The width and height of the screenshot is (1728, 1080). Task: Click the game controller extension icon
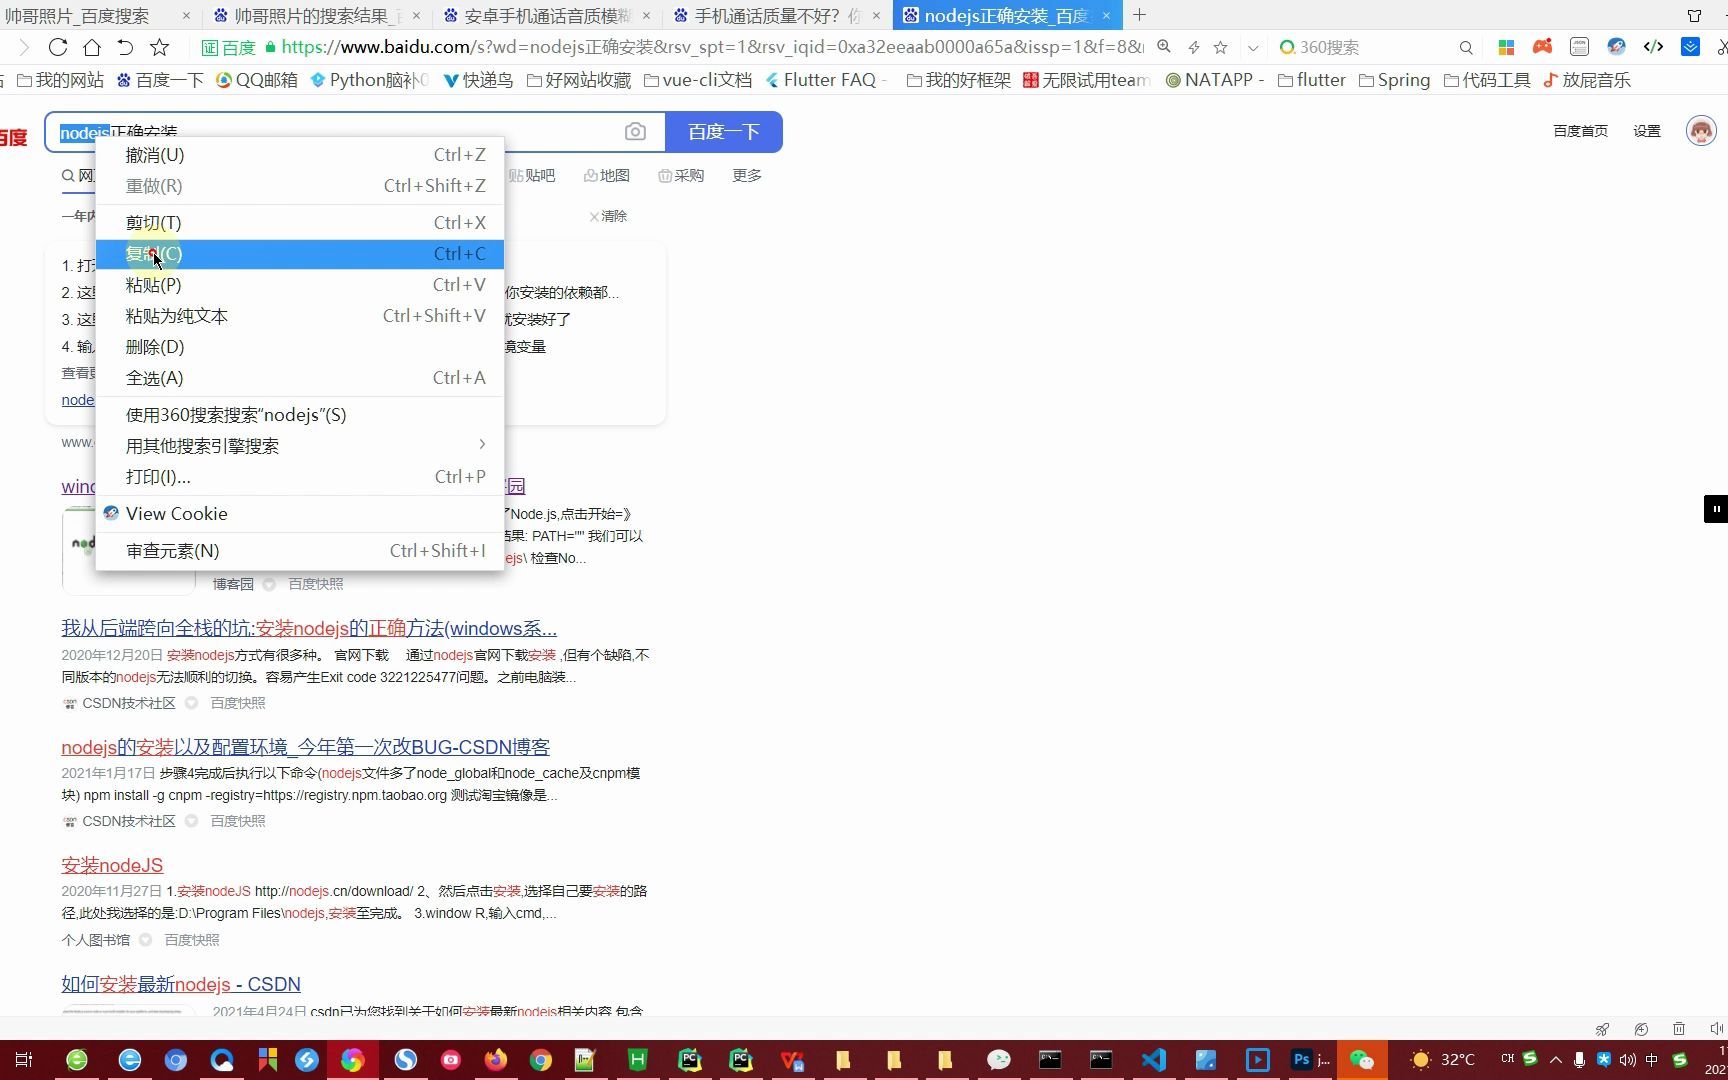pos(1542,46)
